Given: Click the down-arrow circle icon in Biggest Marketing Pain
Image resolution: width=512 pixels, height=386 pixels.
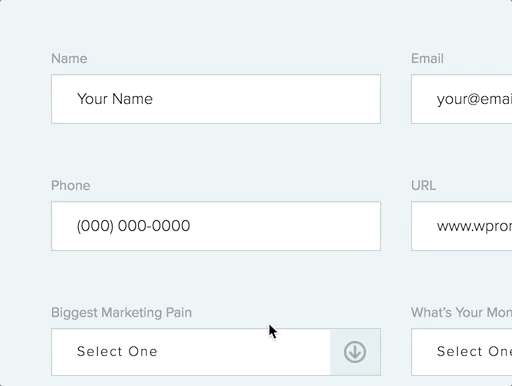Looking at the screenshot, I should tap(355, 352).
